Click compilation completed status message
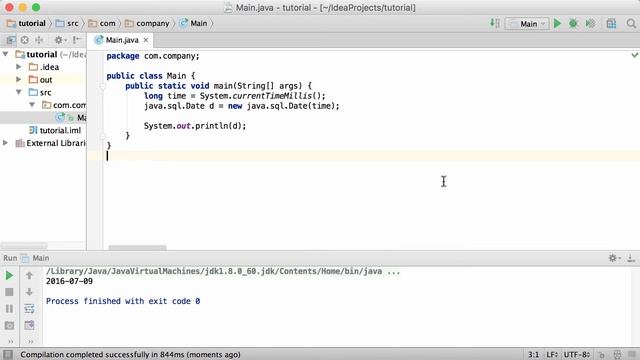The height and width of the screenshot is (360, 640). click(x=130, y=355)
